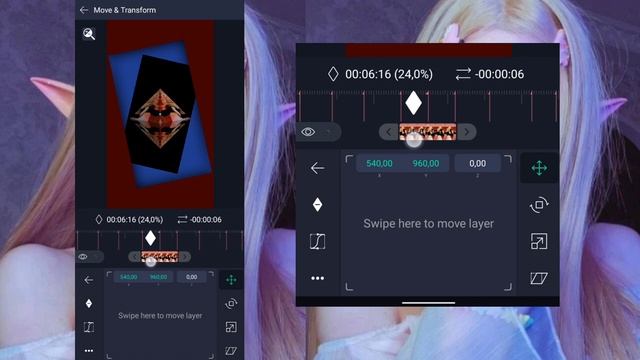Tap the diamond outline icon beside 00:06:16 in the enlarged view
Viewport: 640px width, 360px height.
[x=333, y=74]
